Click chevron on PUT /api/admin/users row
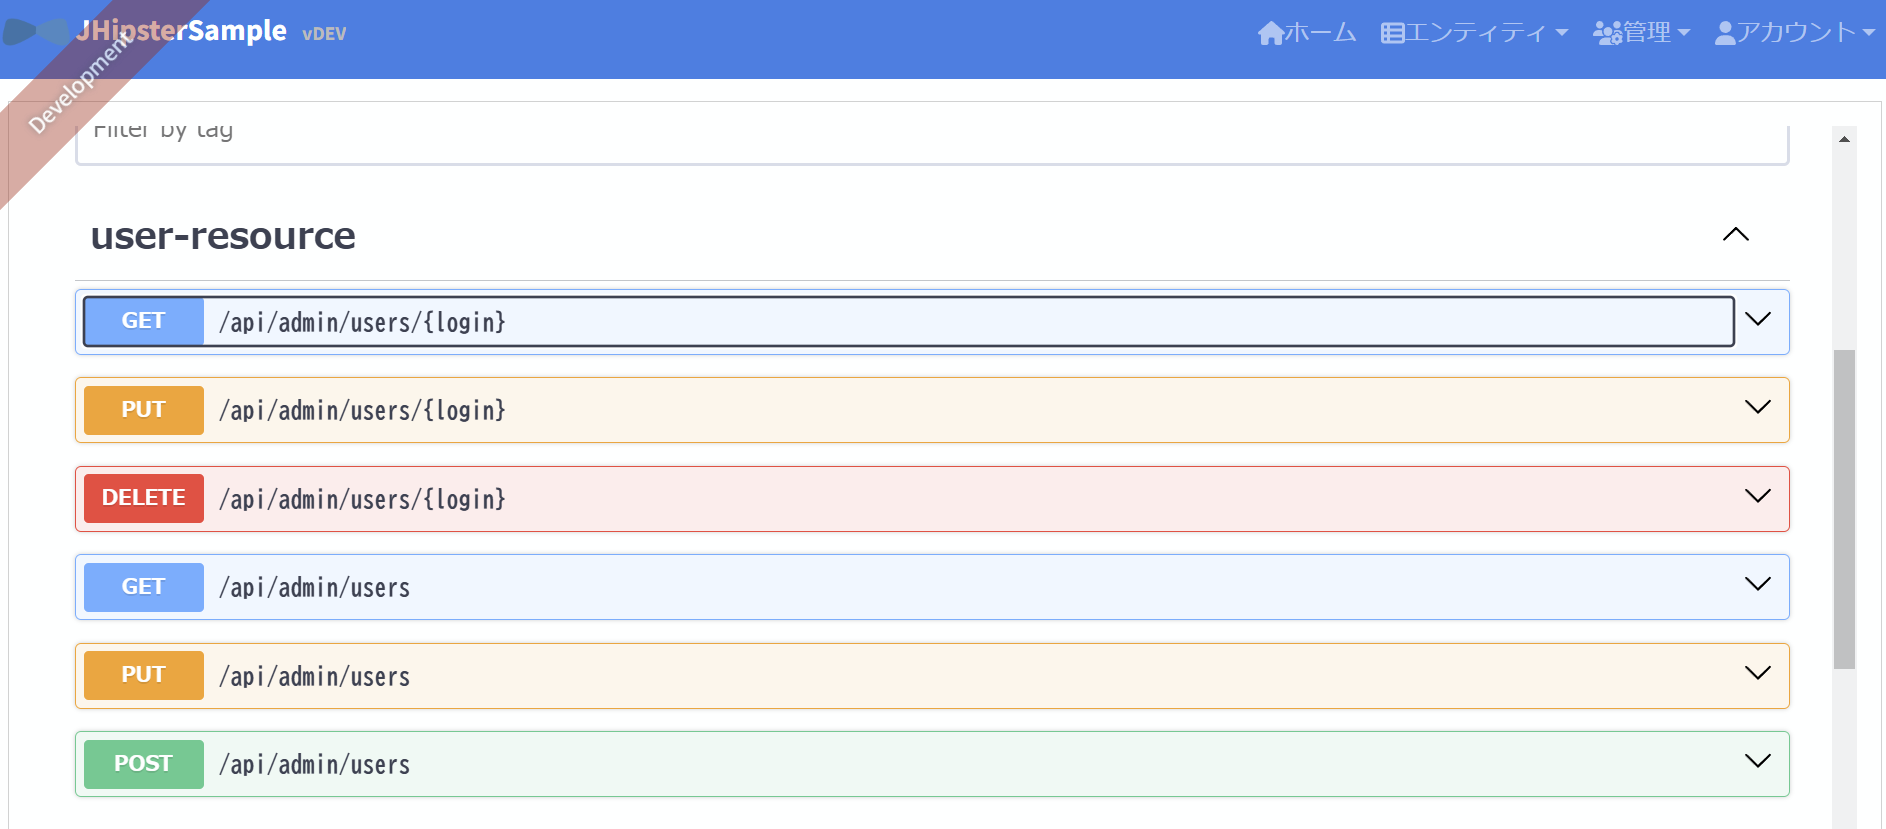The width and height of the screenshot is (1886, 829). click(x=1758, y=673)
